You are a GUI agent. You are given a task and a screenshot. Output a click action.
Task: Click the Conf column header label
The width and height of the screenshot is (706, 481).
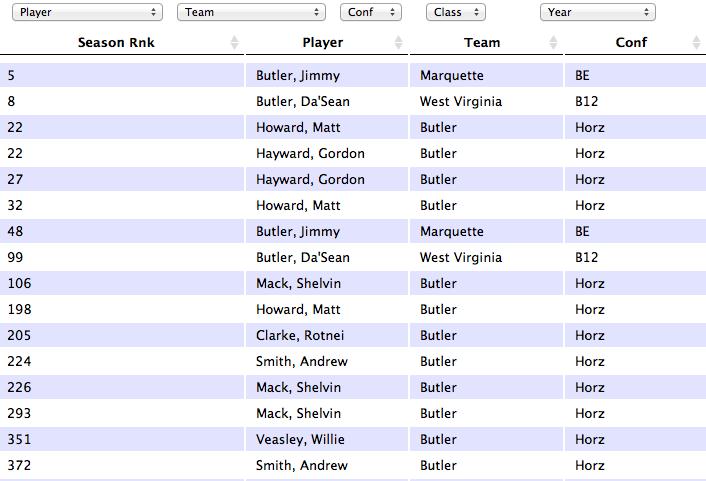point(631,43)
